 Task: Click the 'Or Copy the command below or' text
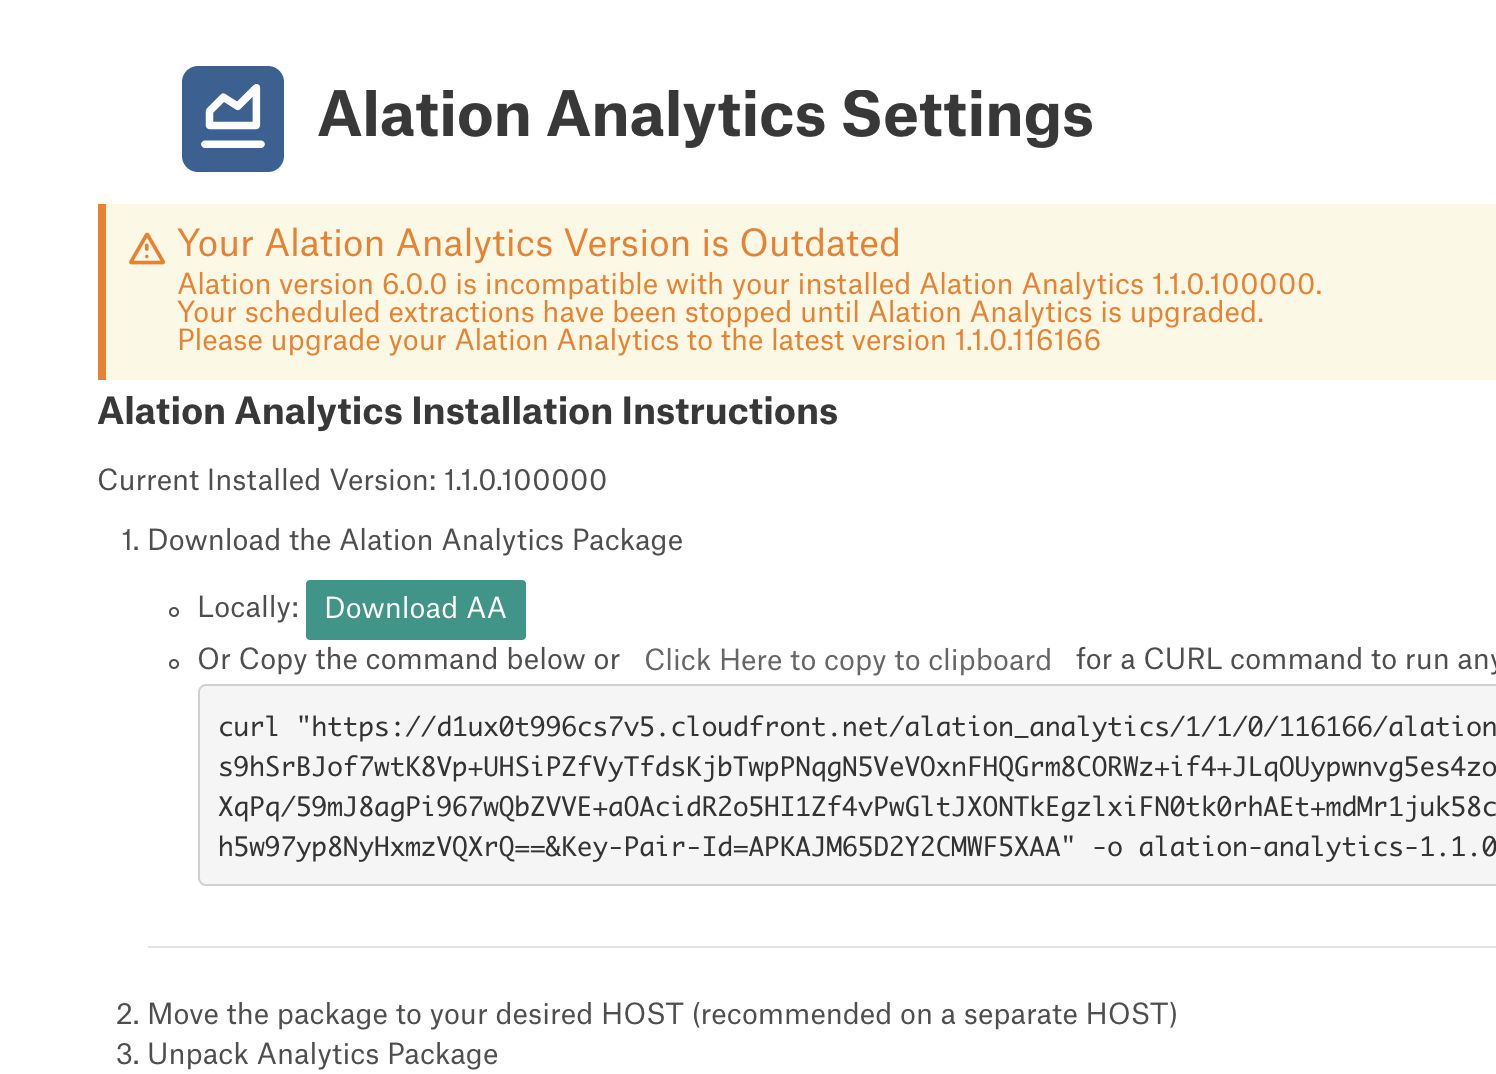tap(409, 659)
